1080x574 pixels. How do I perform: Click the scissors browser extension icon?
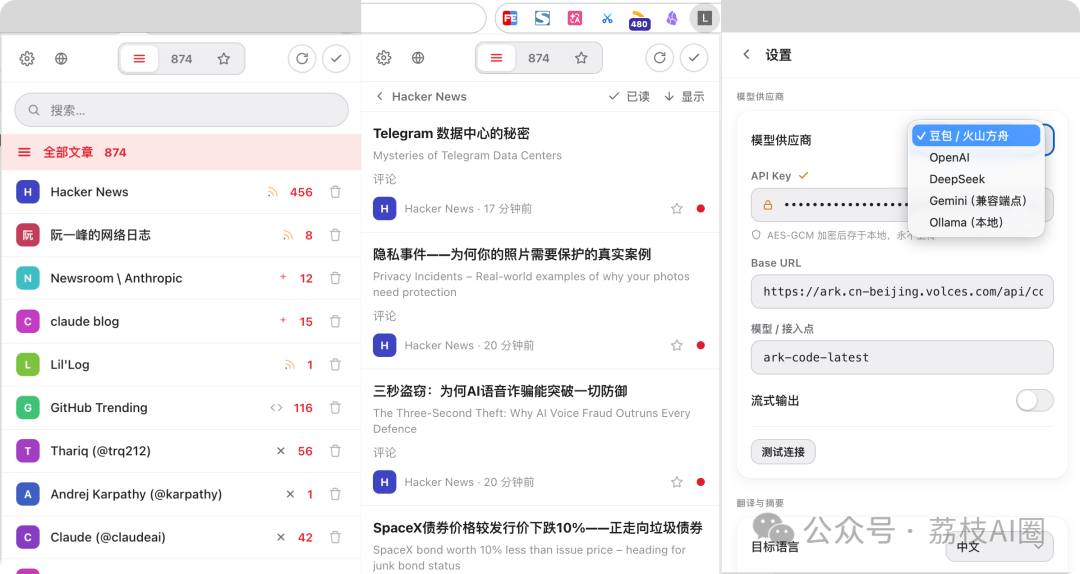click(607, 19)
